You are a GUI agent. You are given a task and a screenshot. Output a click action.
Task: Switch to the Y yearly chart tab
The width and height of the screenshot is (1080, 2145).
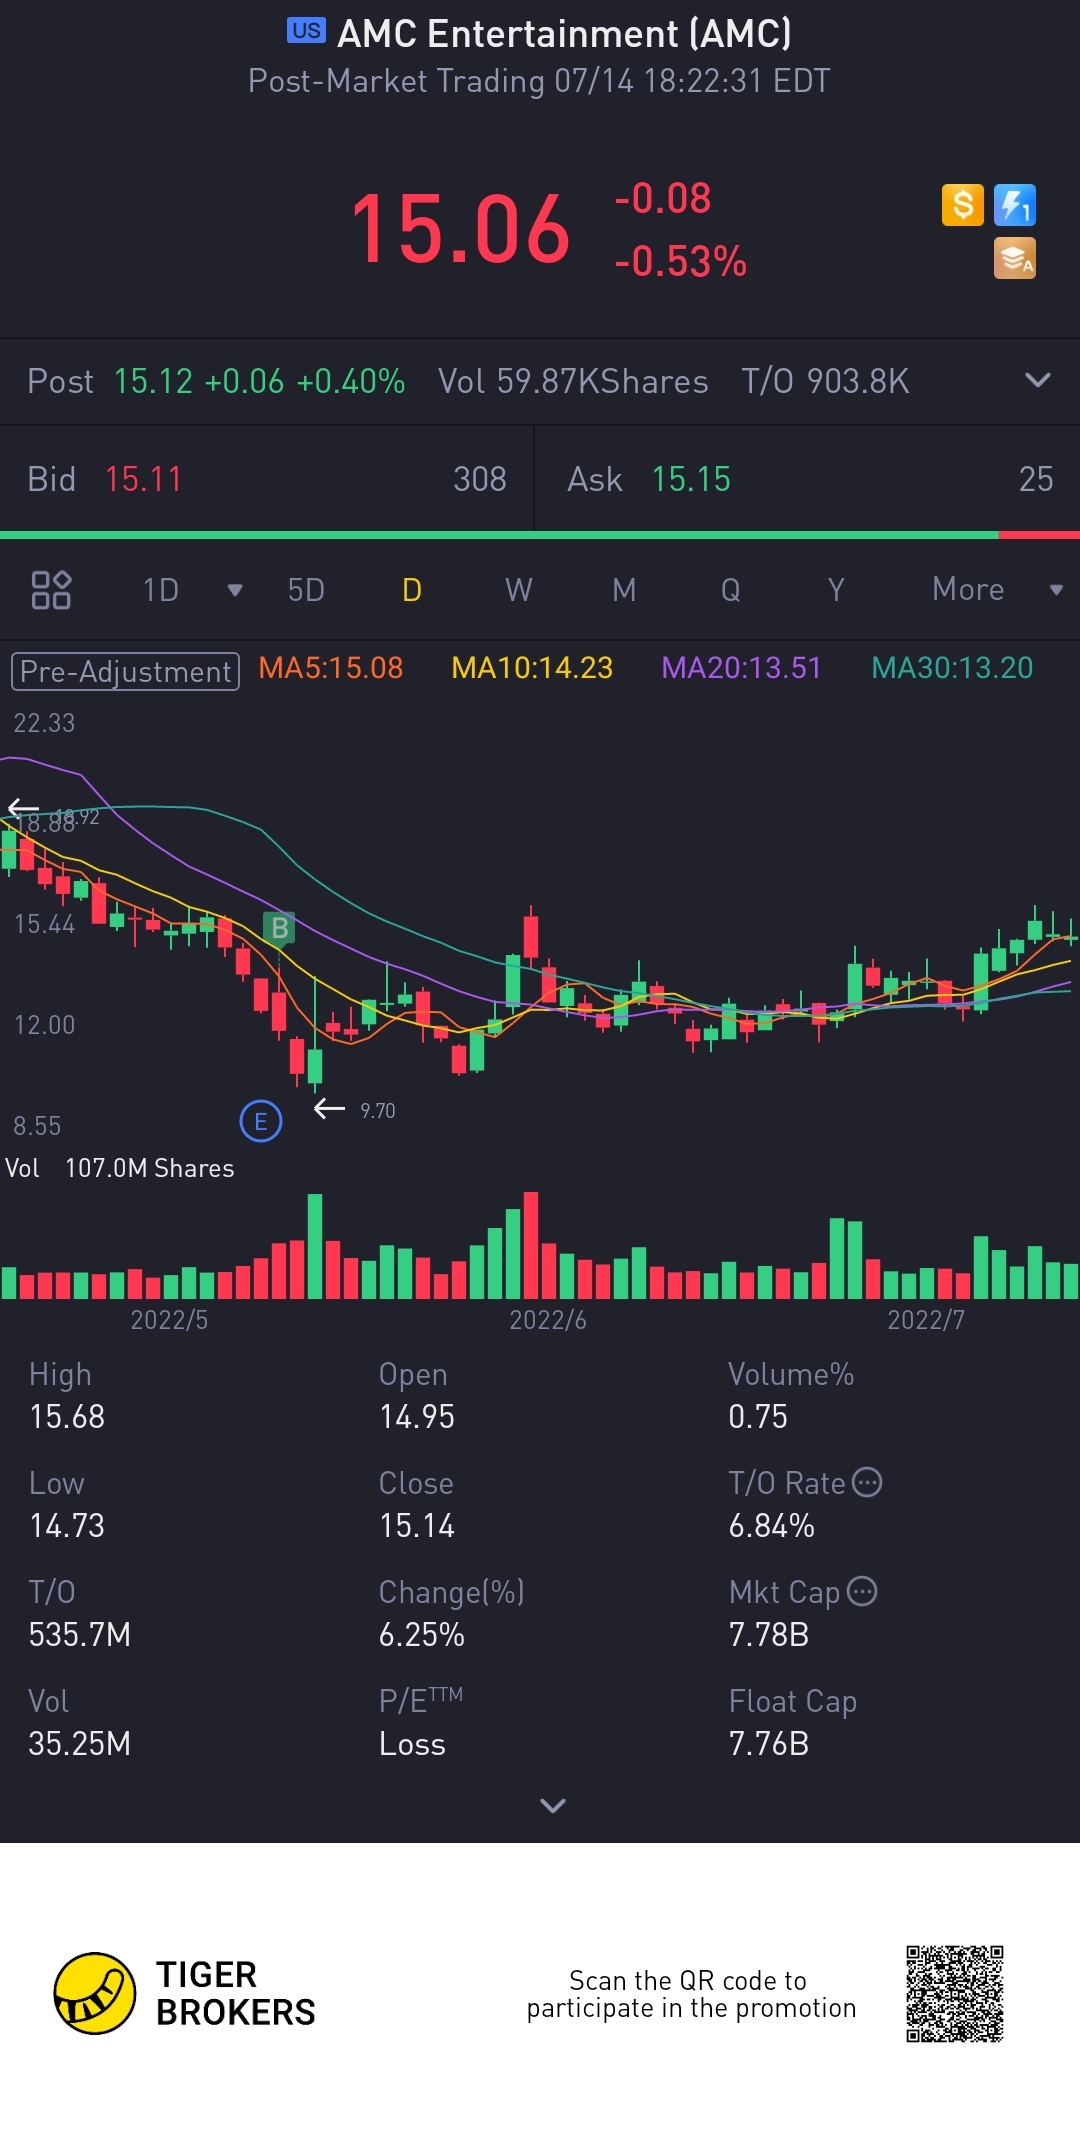[836, 590]
